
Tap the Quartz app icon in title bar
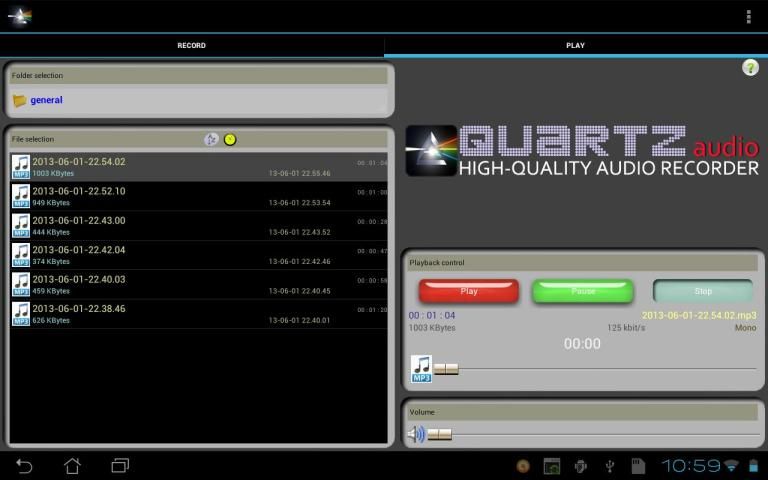(20, 16)
